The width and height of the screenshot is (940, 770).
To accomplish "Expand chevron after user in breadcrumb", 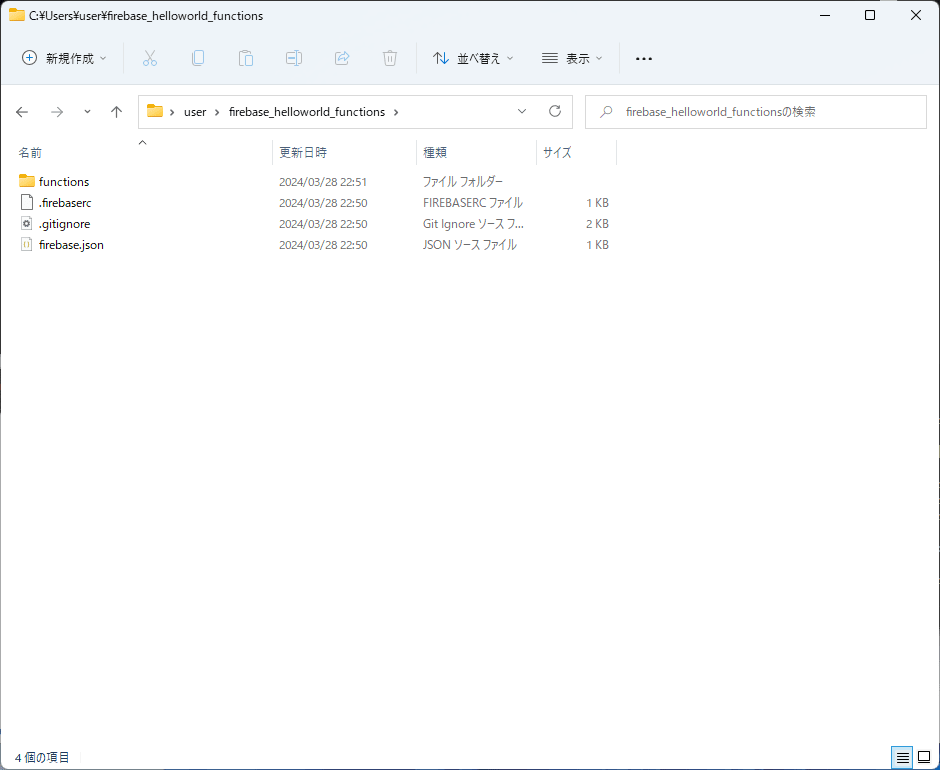I will click(x=217, y=112).
